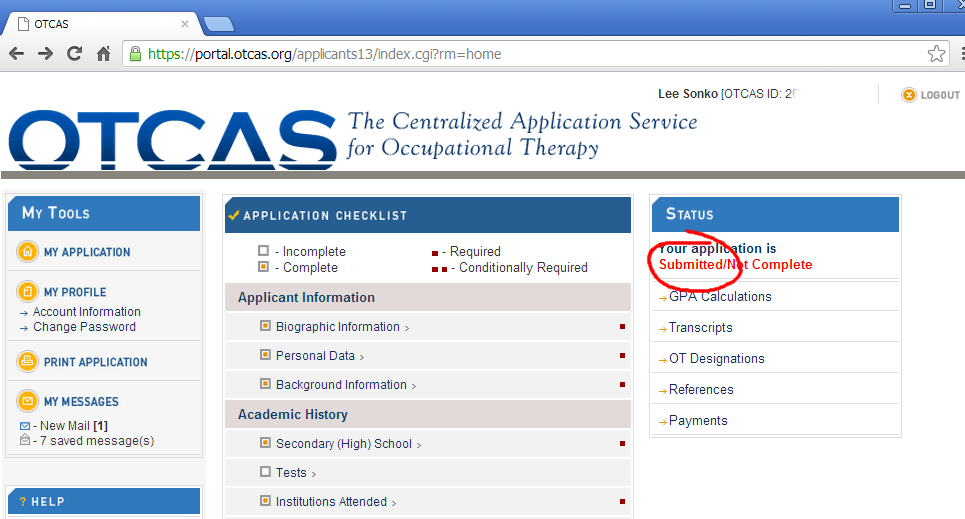Click the saved messages open-envelope icon
Viewport: 965px width, 519px height.
[25, 440]
